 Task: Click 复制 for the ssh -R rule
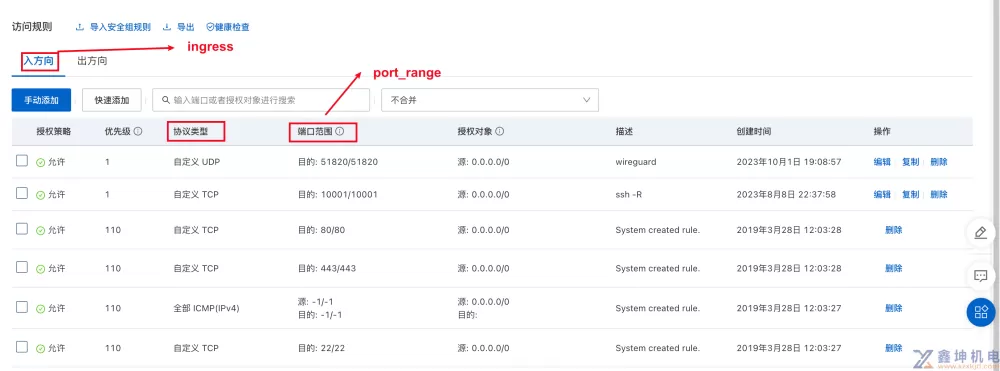(x=911, y=194)
